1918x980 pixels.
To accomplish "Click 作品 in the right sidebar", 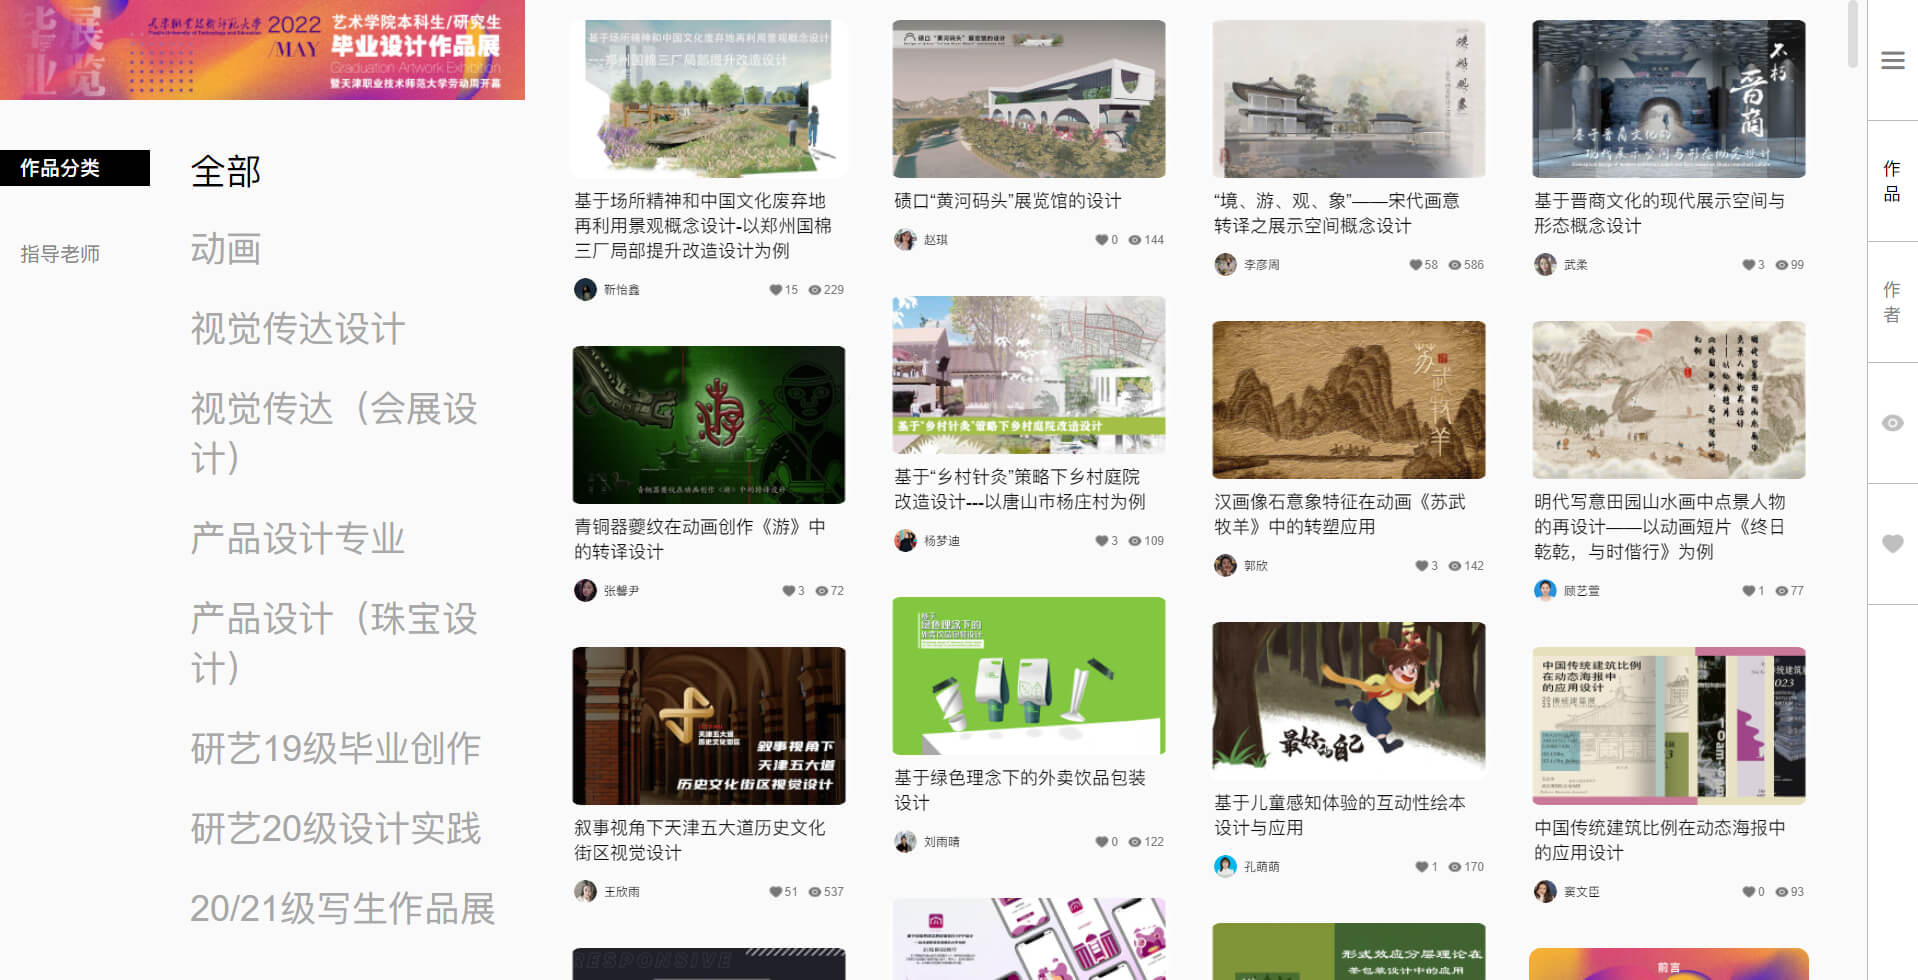I will 1892,181.
